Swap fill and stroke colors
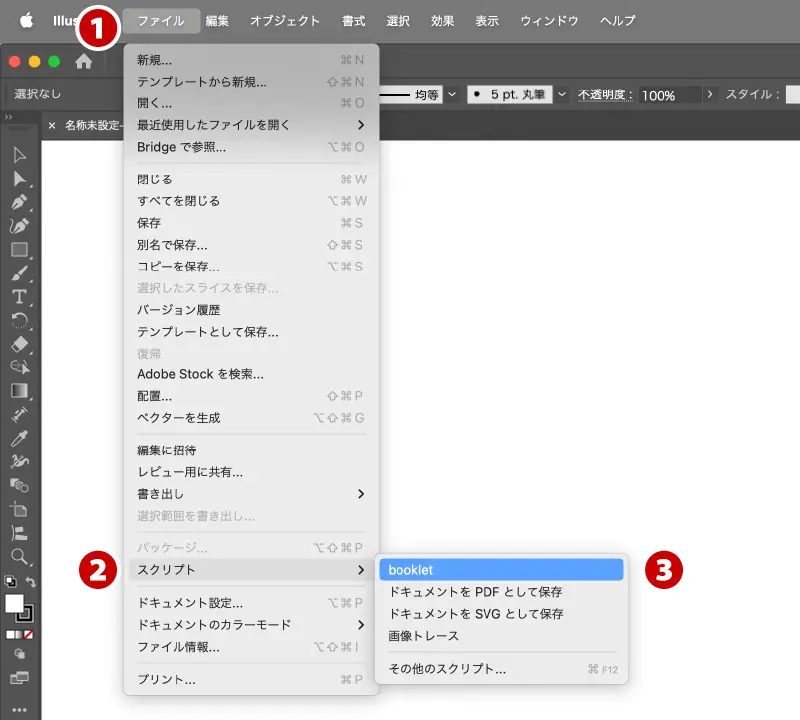This screenshot has height=720, width=800. click(32, 582)
